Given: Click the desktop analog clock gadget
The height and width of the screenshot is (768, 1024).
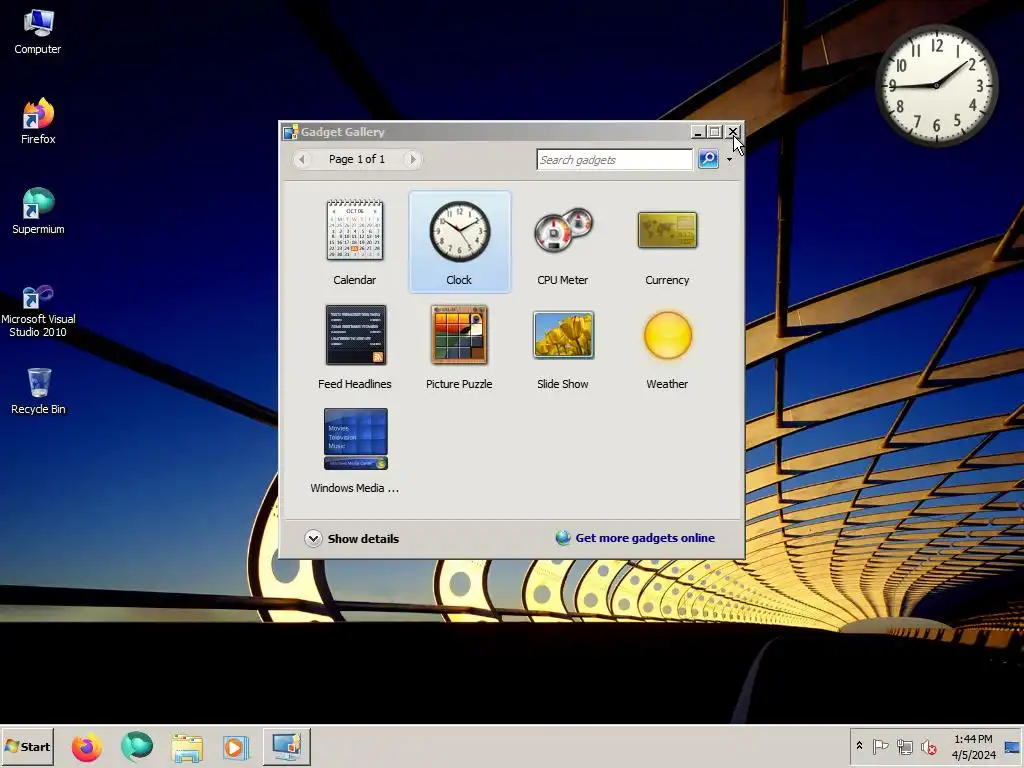Looking at the screenshot, I should click(x=936, y=86).
